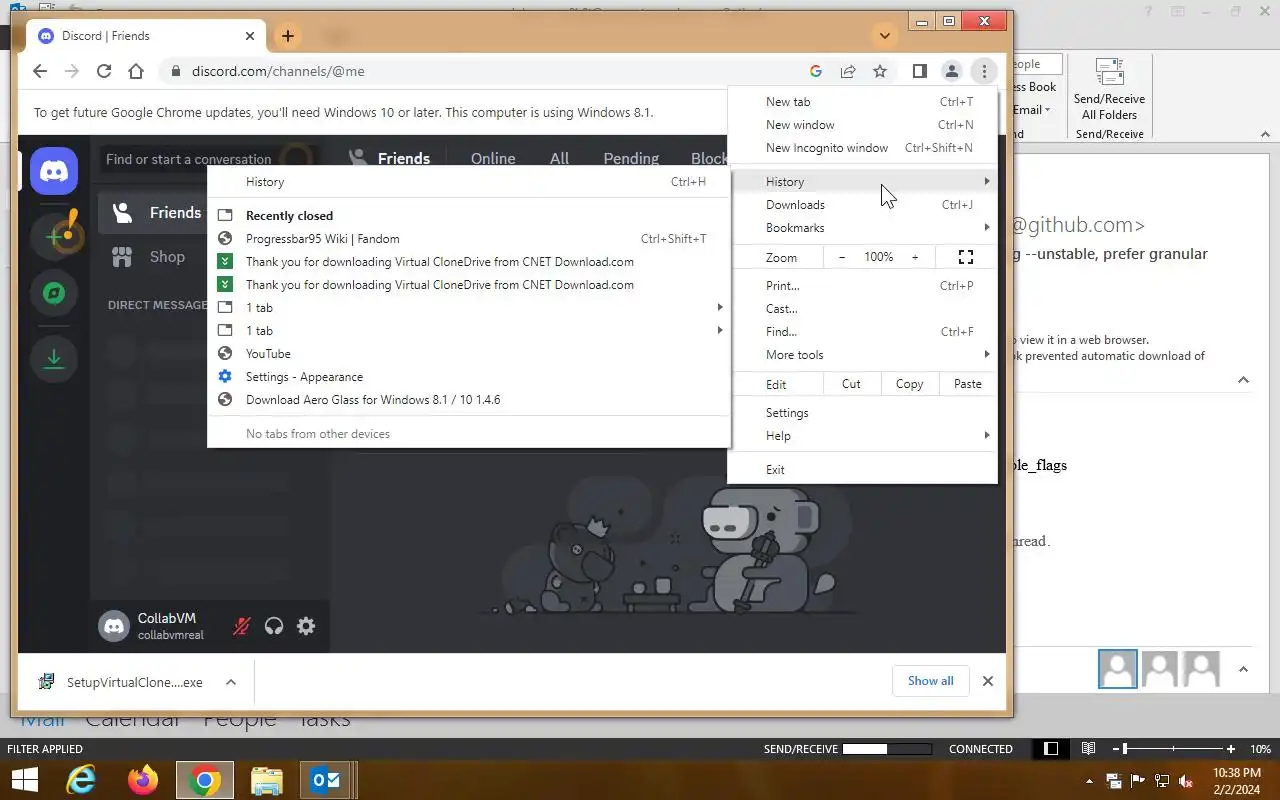Click Copy in the Edit row
Image resolution: width=1280 pixels, height=800 pixels.
[x=909, y=384]
